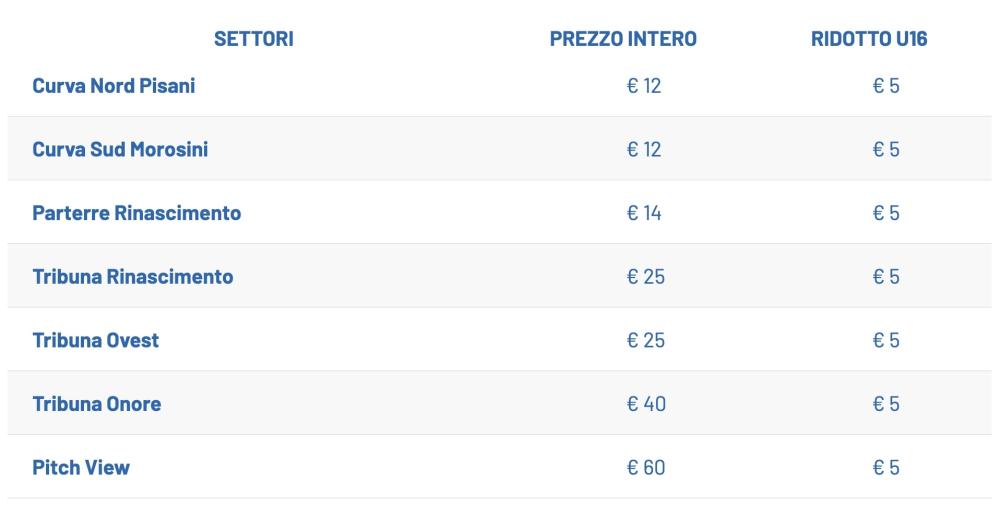Click the €12 price for Curva Sud Morosini
Image resolution: width=1000 pixels, height=532 pixels.
coord(644,149)
